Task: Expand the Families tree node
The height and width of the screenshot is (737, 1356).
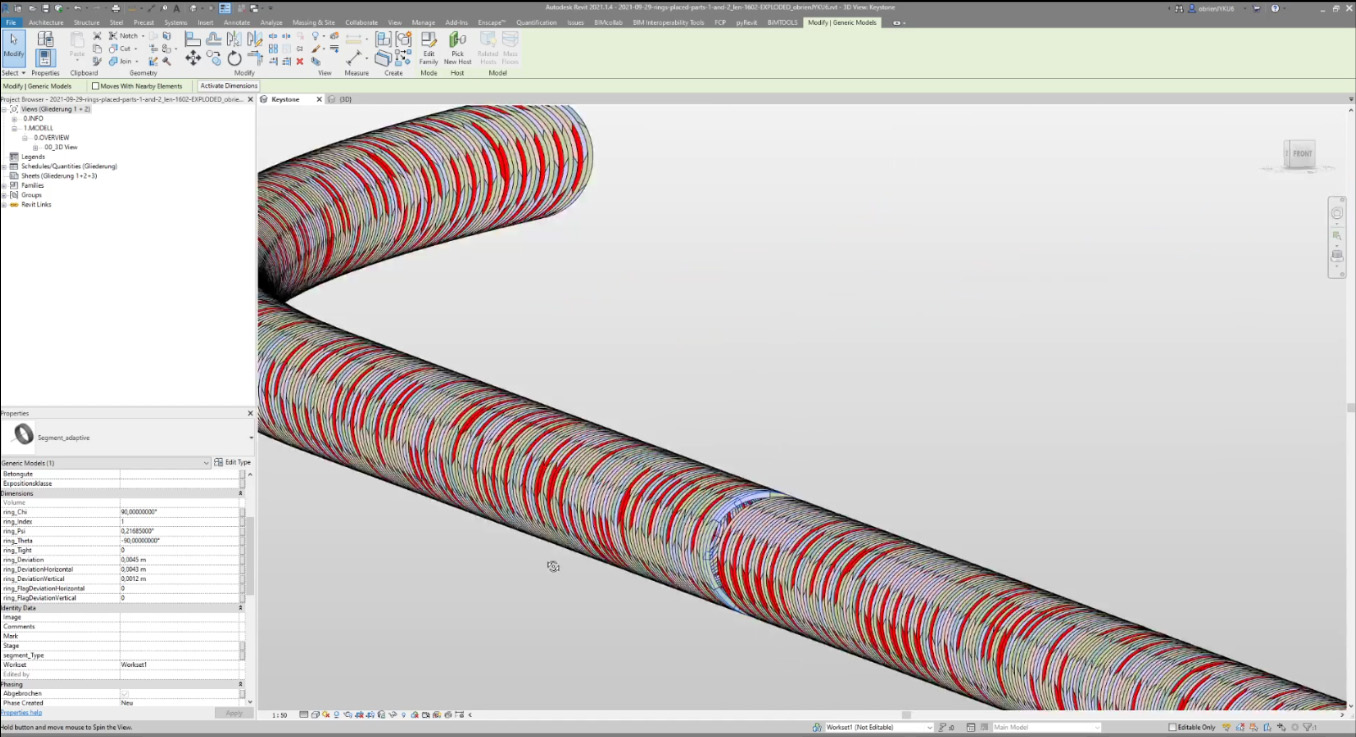Action: 4,185
